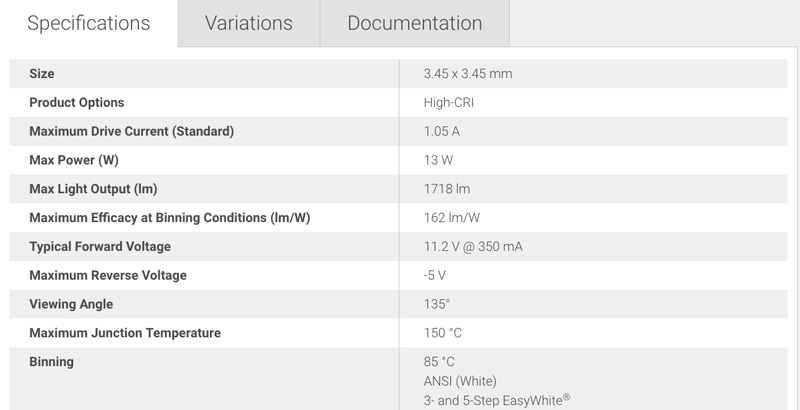Click the High-CRI value
The height and width of the screenshot is (410, 800).
coord(450,103)
